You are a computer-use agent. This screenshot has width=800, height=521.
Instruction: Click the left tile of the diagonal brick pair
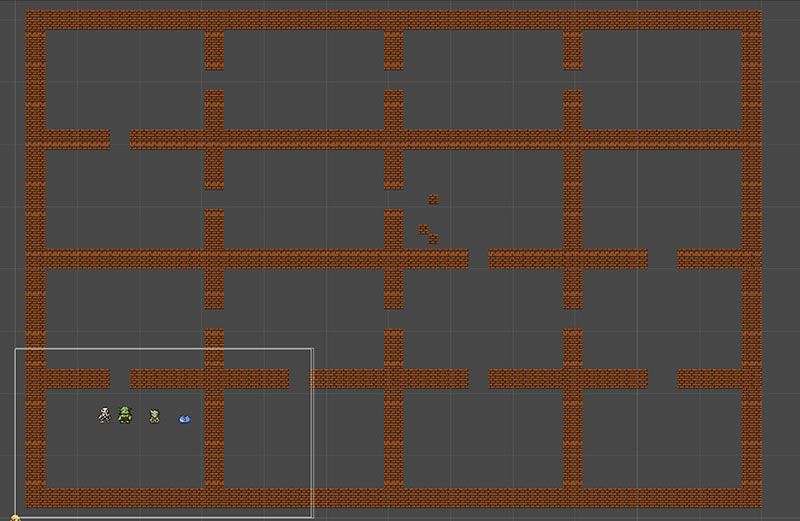(x=423, y=229)
